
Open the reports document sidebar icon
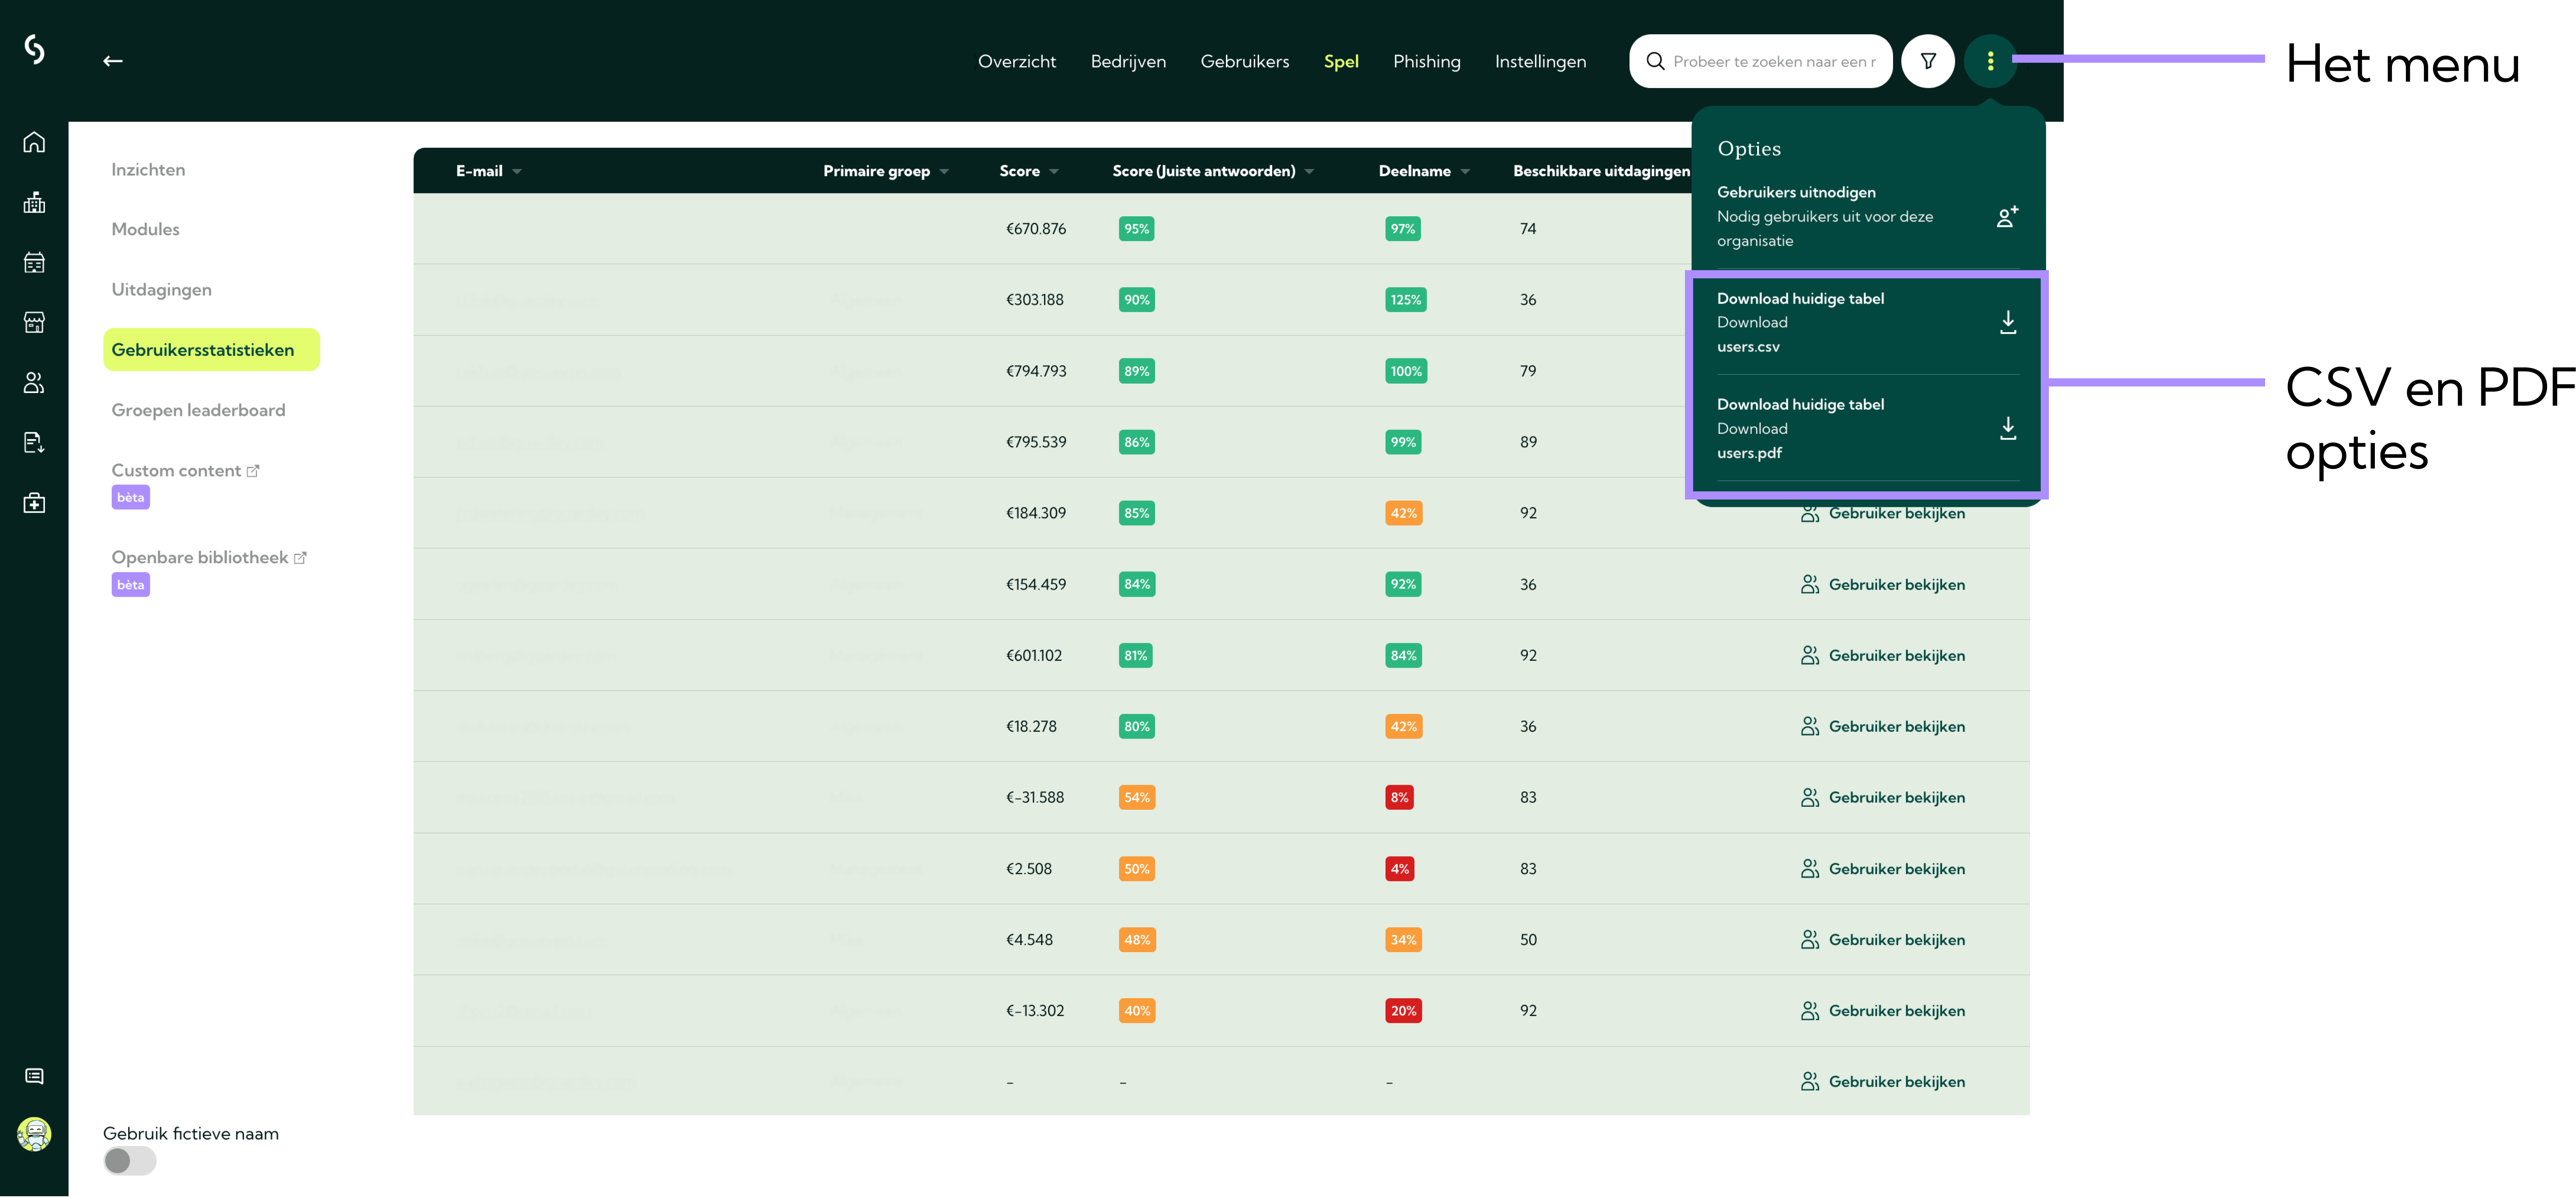(x=34, y=442)
